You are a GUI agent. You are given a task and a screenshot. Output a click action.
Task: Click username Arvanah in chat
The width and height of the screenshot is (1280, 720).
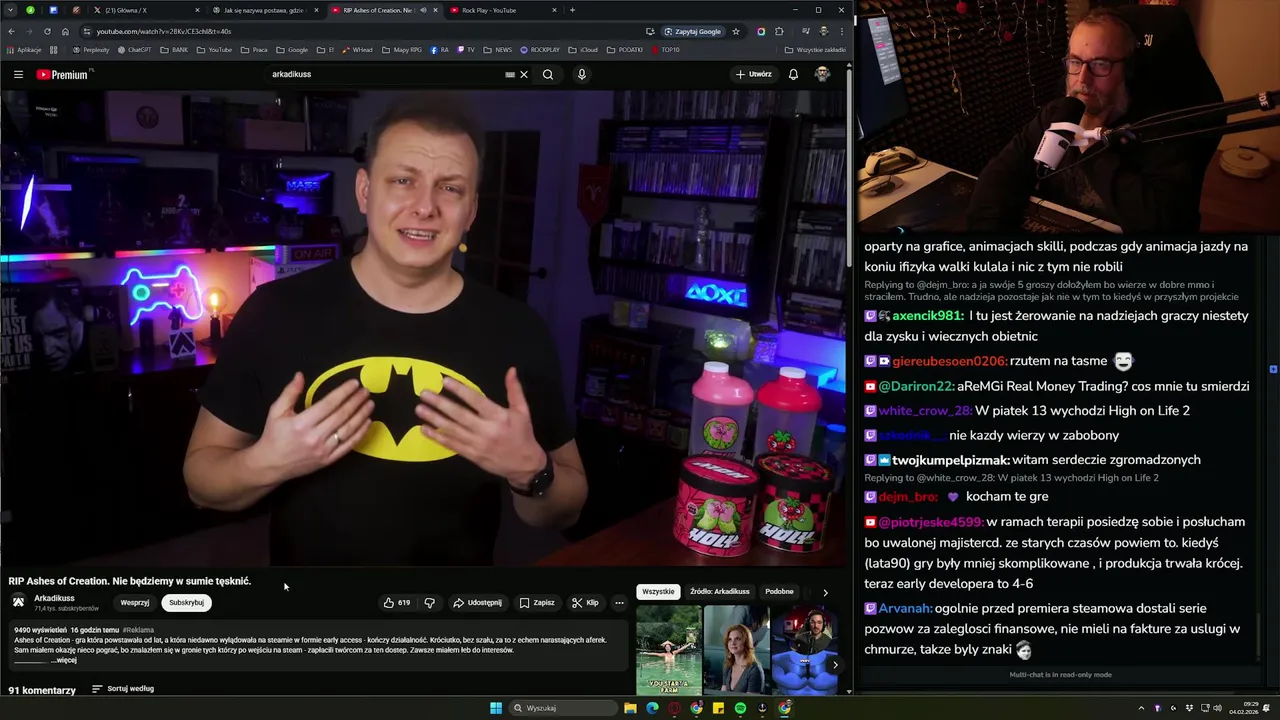[x=906, y=608]
